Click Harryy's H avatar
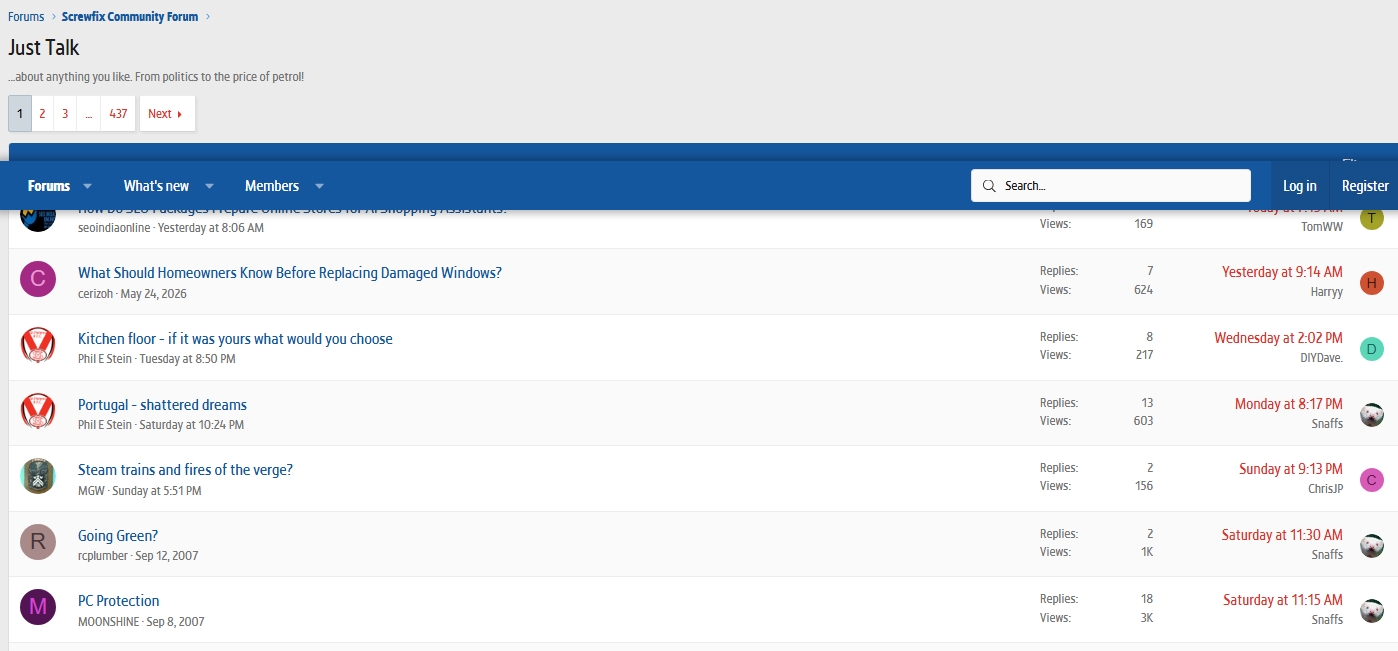This screenshot has height=651, width=1398. pyautogui.click(x=1372, y=283)
